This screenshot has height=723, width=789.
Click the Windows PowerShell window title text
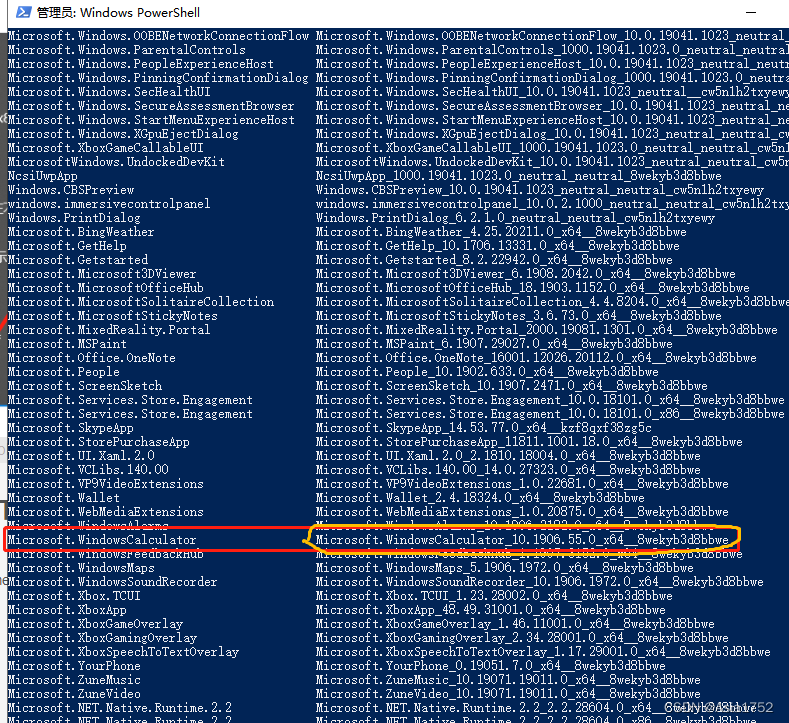click(118, 13)
